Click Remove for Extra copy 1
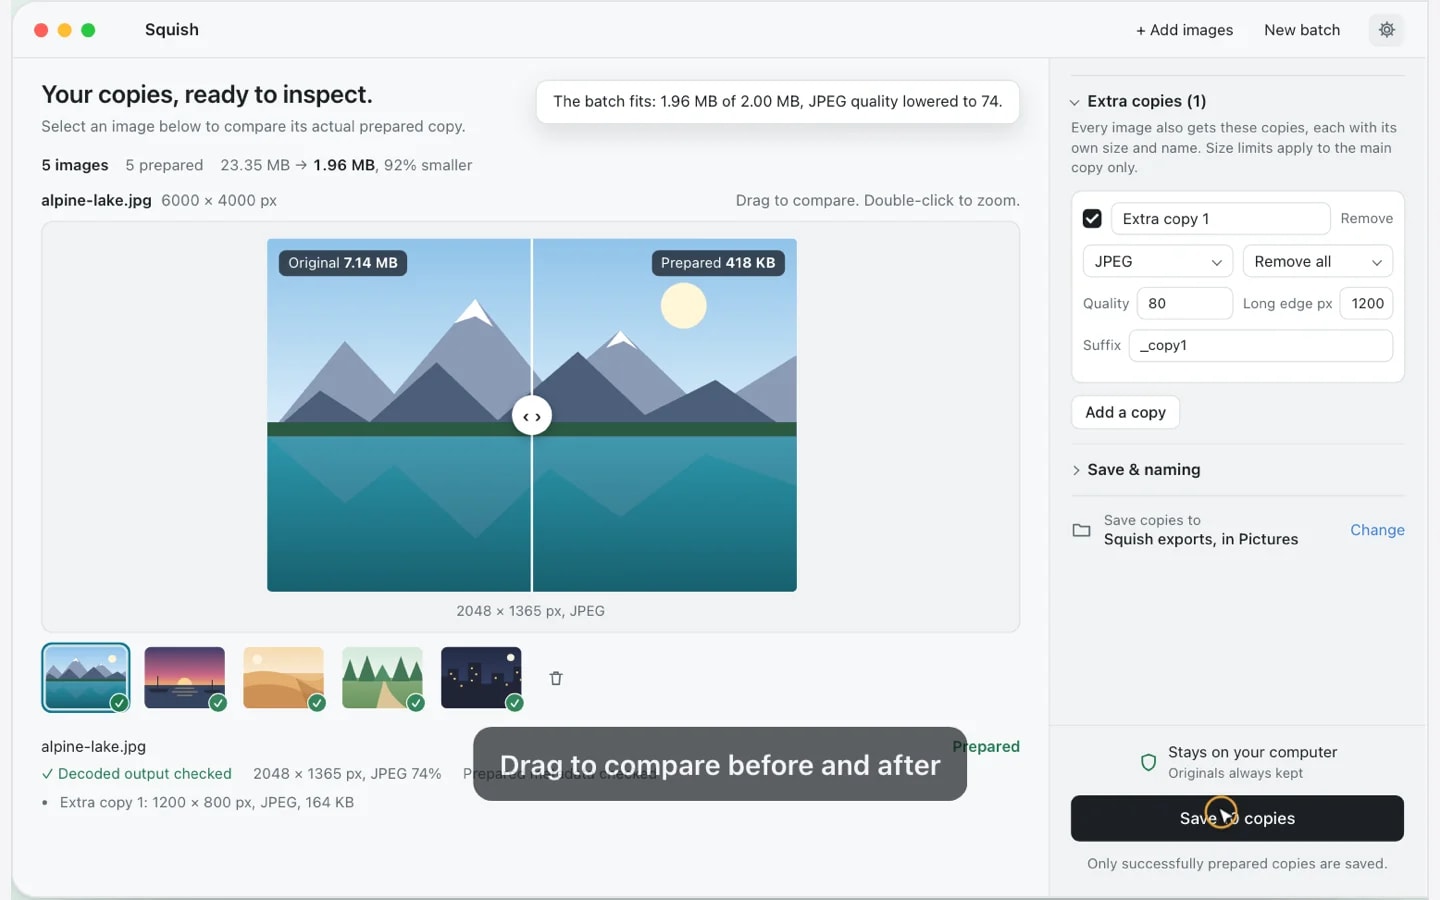 (1366, 218)
